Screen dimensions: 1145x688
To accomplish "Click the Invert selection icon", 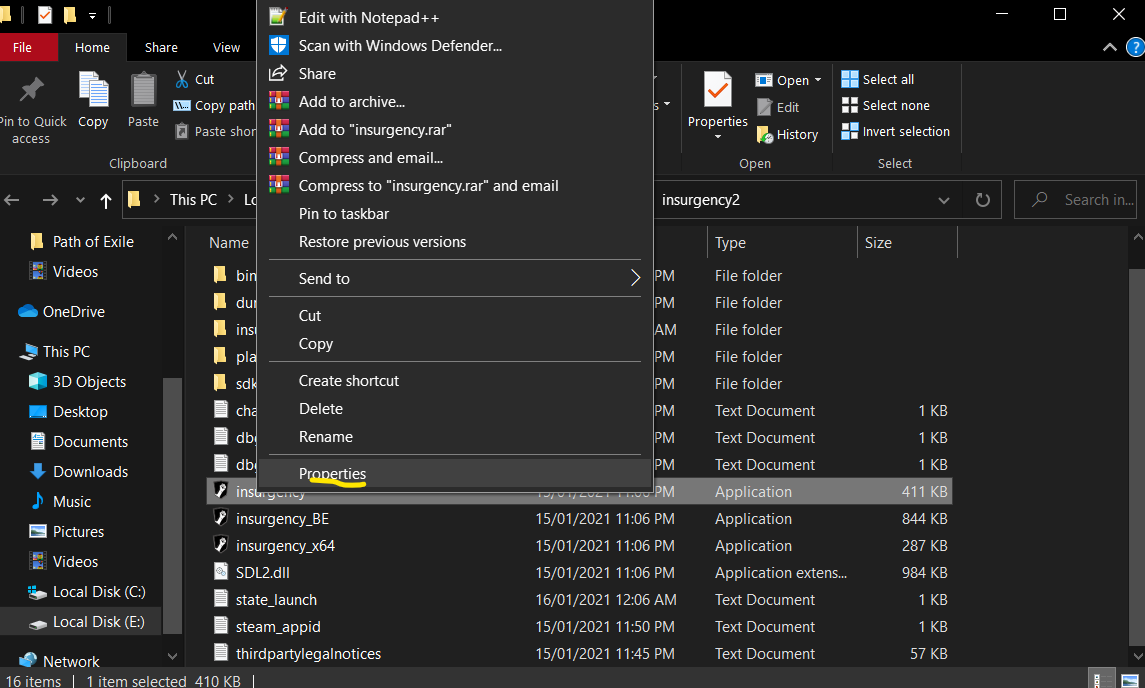I will [850, 131].
